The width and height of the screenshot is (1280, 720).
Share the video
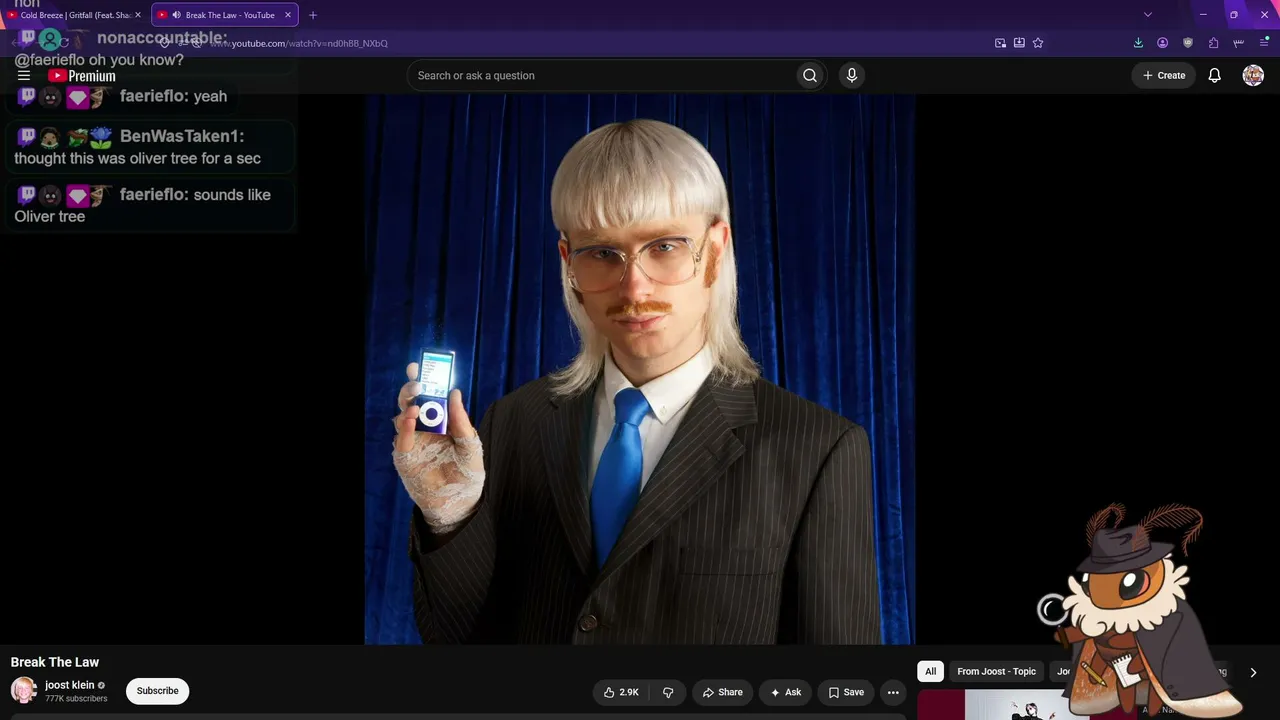pyautogui.click(x=723, y=692)
